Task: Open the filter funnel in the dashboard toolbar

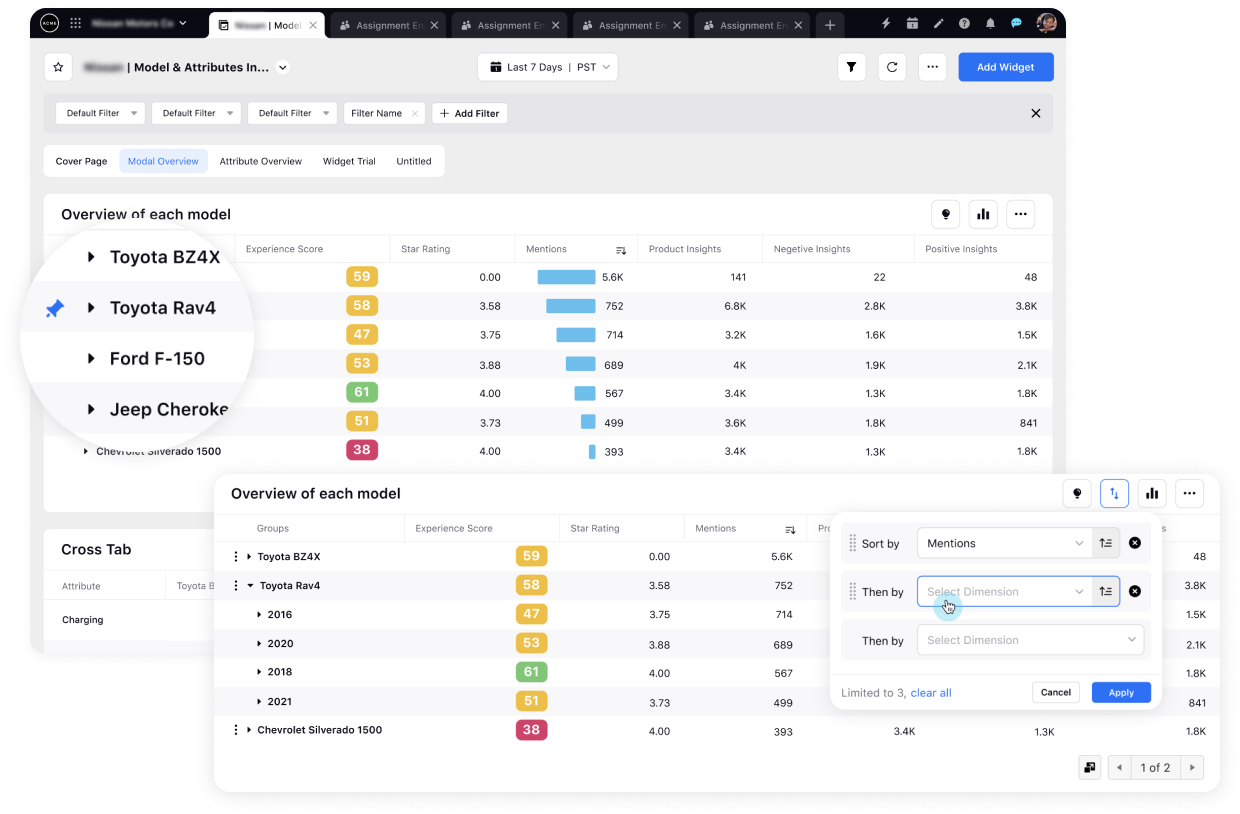Action: 851,67
